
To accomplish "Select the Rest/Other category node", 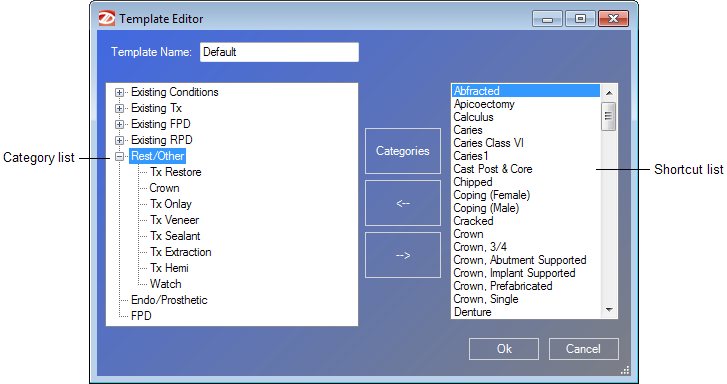I will pos(158,156).
